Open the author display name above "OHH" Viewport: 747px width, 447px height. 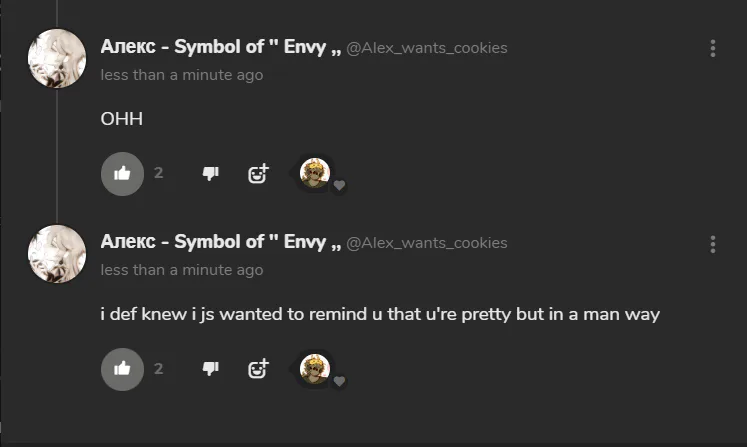[x=220, y=47]
